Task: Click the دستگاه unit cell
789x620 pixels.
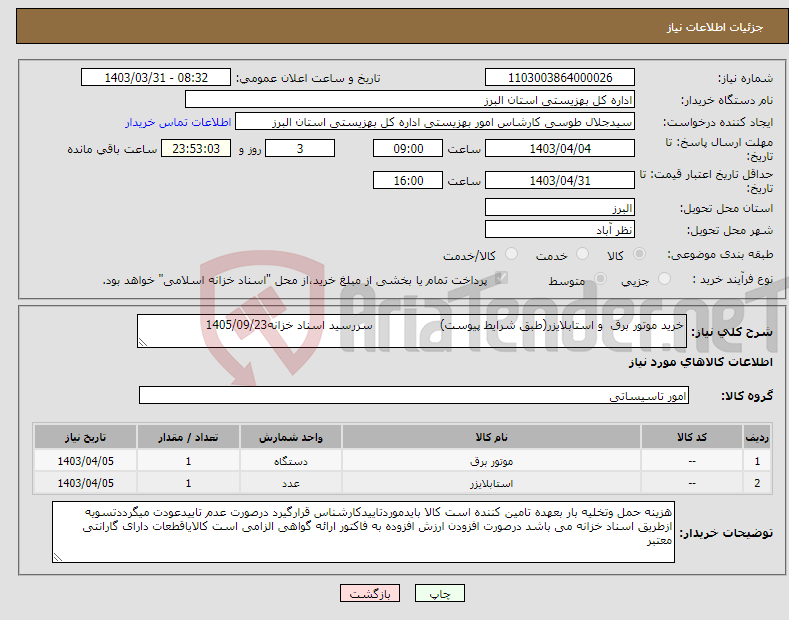Action: coord(291,461)
